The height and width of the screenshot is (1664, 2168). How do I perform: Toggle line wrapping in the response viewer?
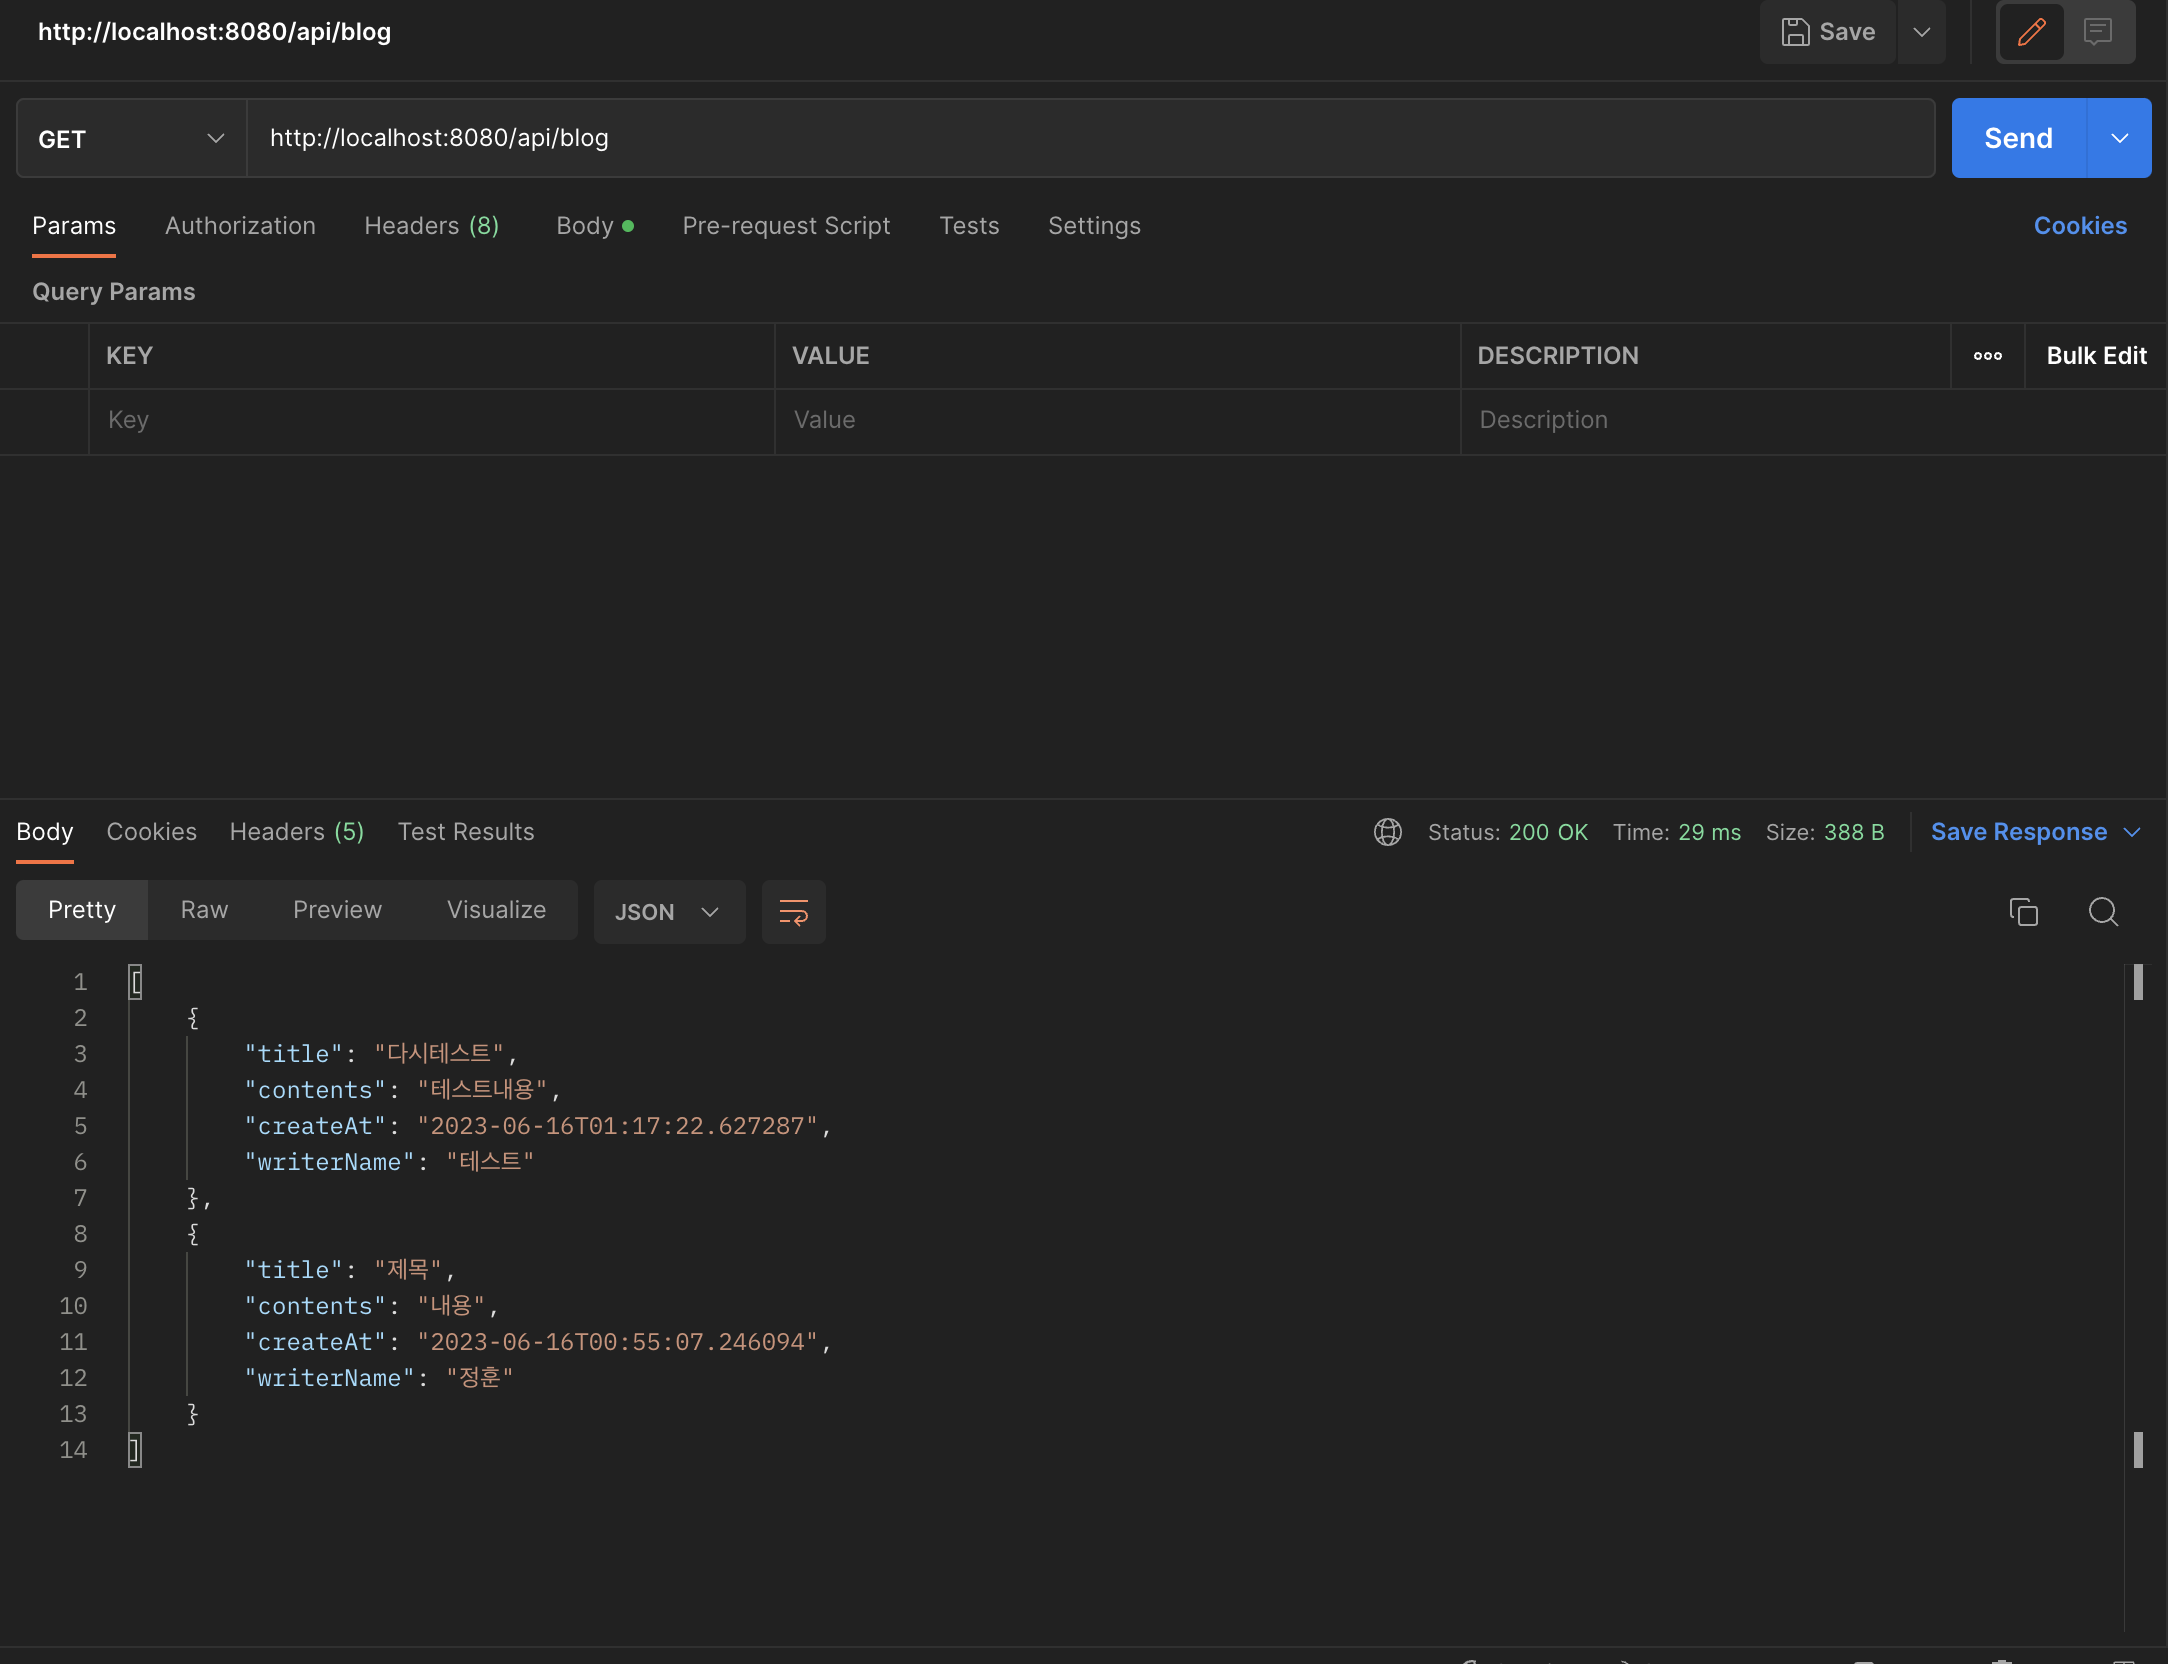click(793, 911)
